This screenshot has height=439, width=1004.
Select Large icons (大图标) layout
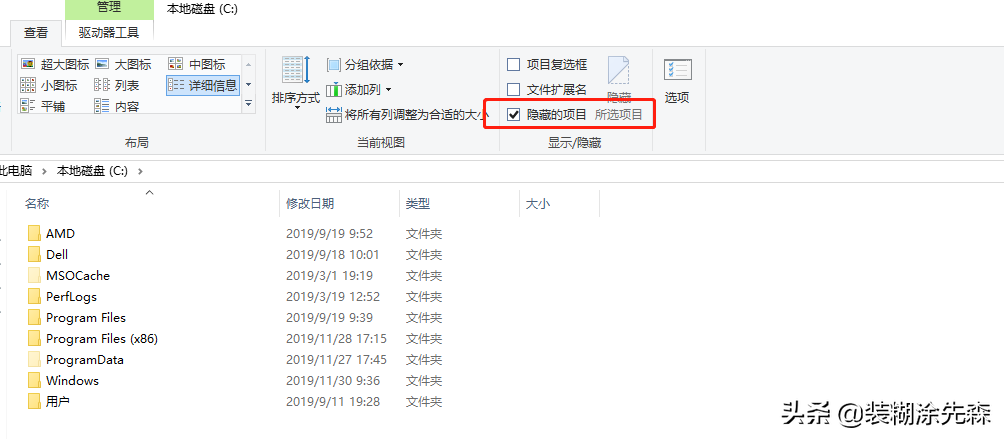point(123,64)
